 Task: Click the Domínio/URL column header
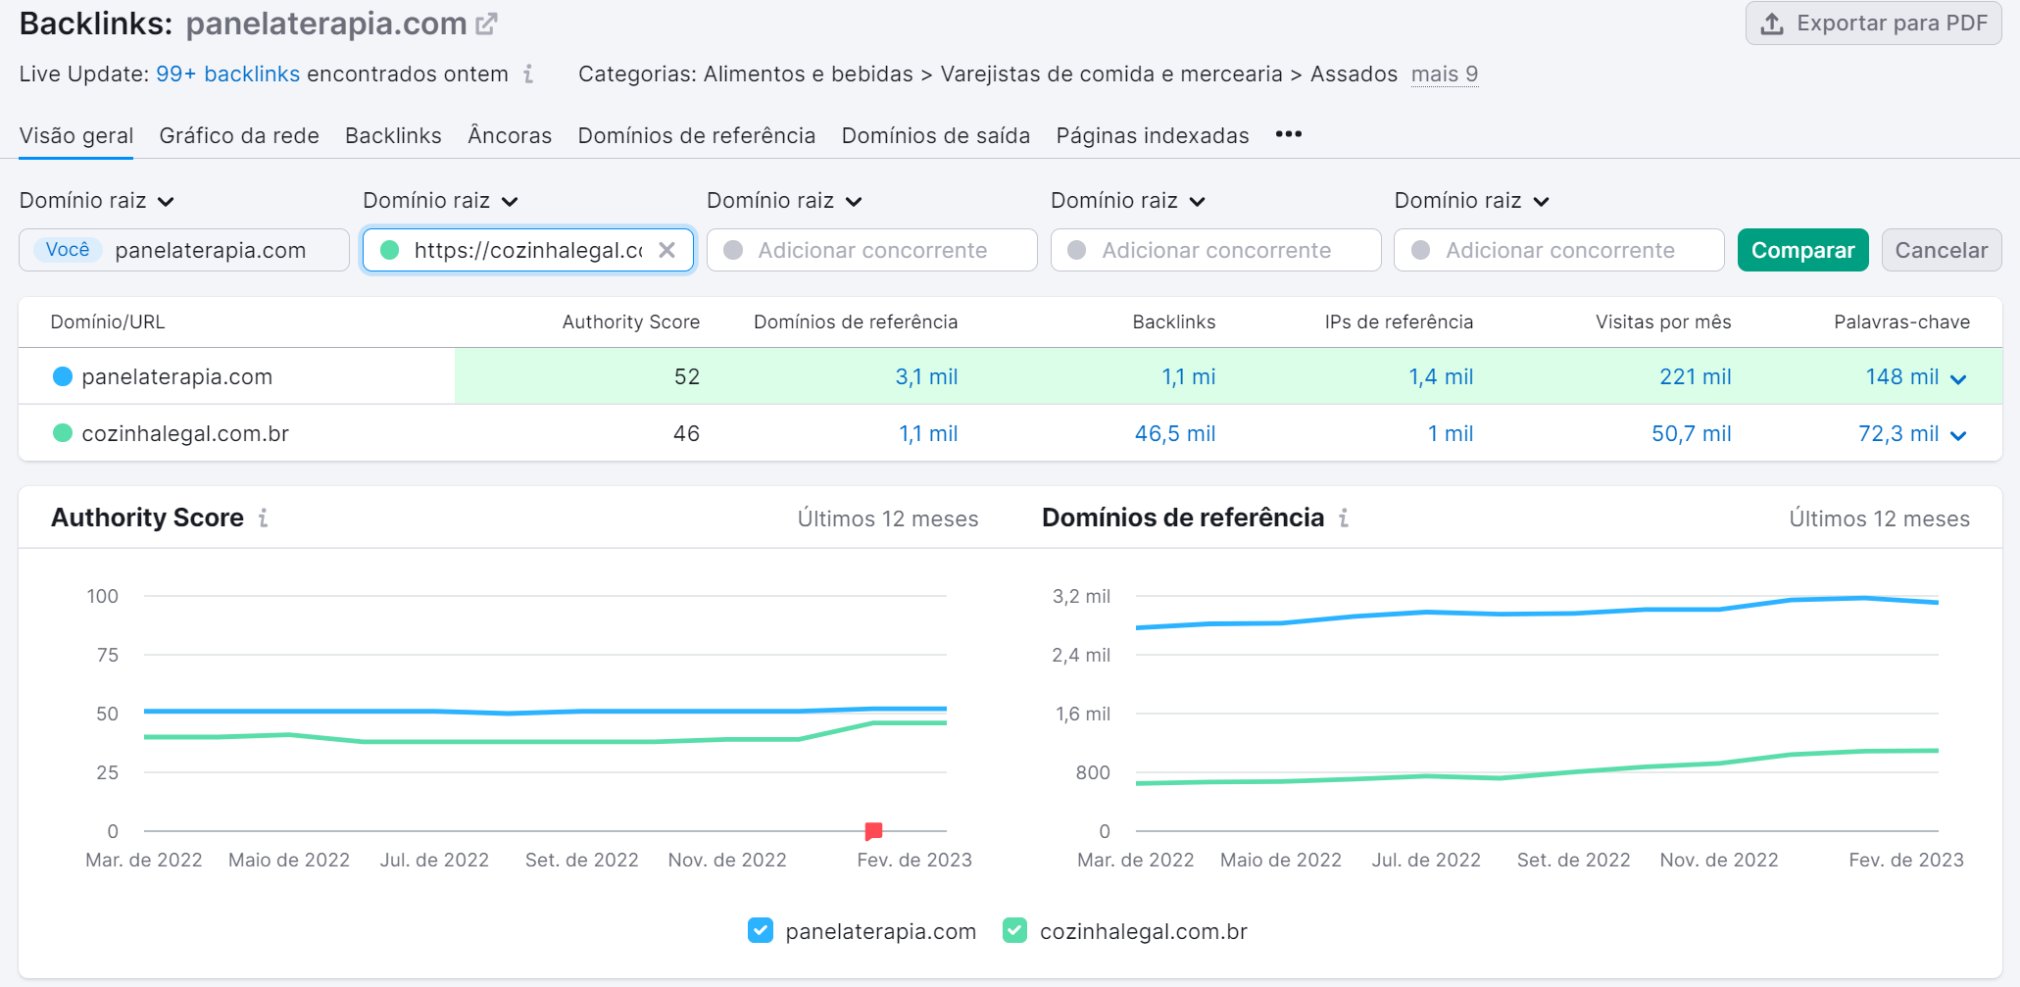coord(108,322)
